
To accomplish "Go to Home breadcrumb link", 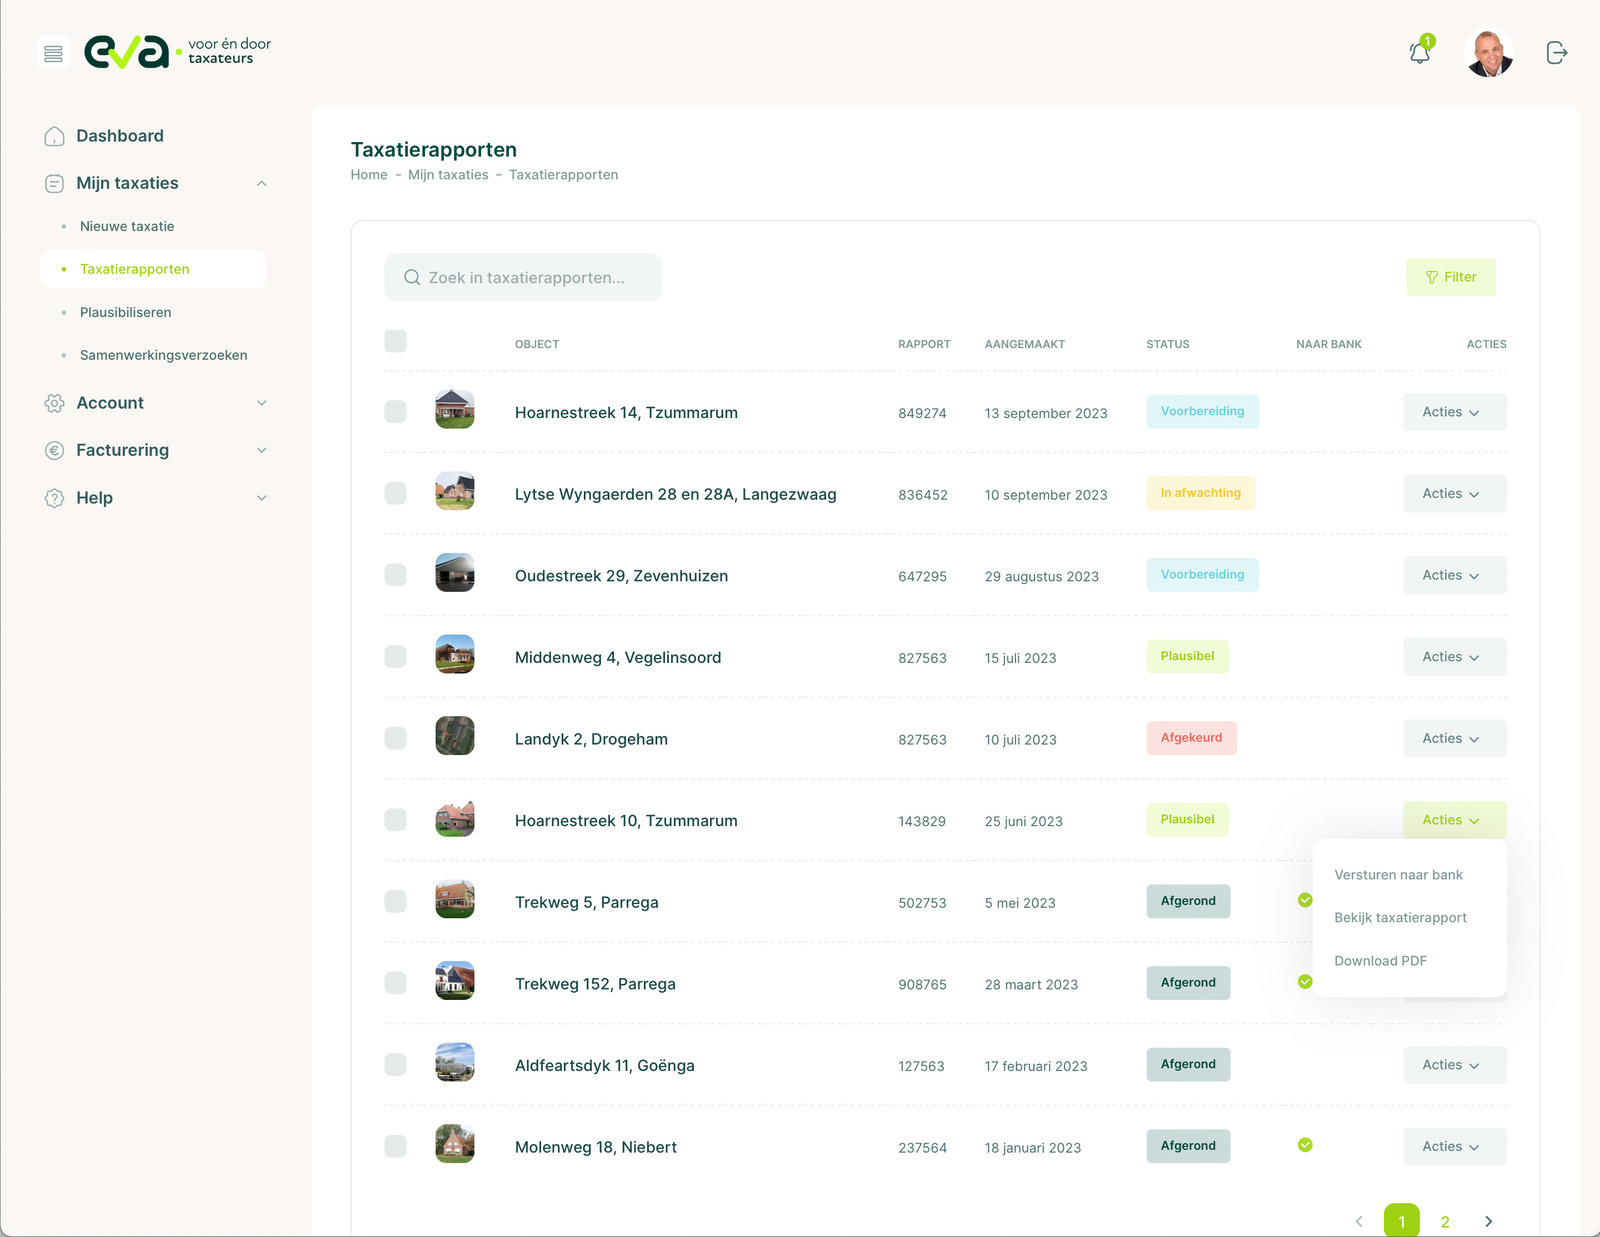I will click(x=369, y=175).
